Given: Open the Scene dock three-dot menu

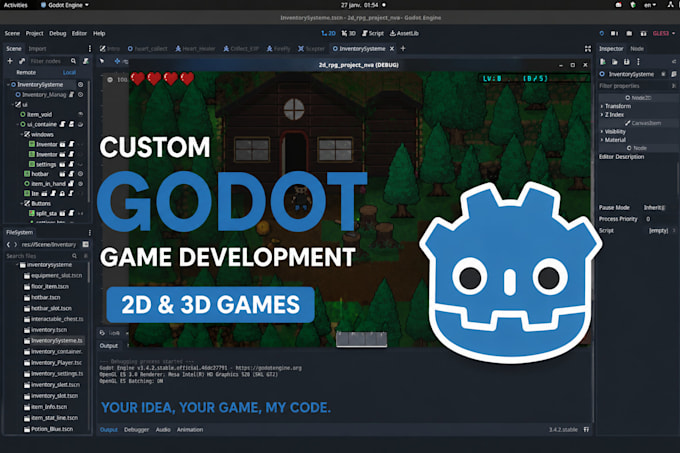Looking at the screenshot, I should click(x=90, y=49).
